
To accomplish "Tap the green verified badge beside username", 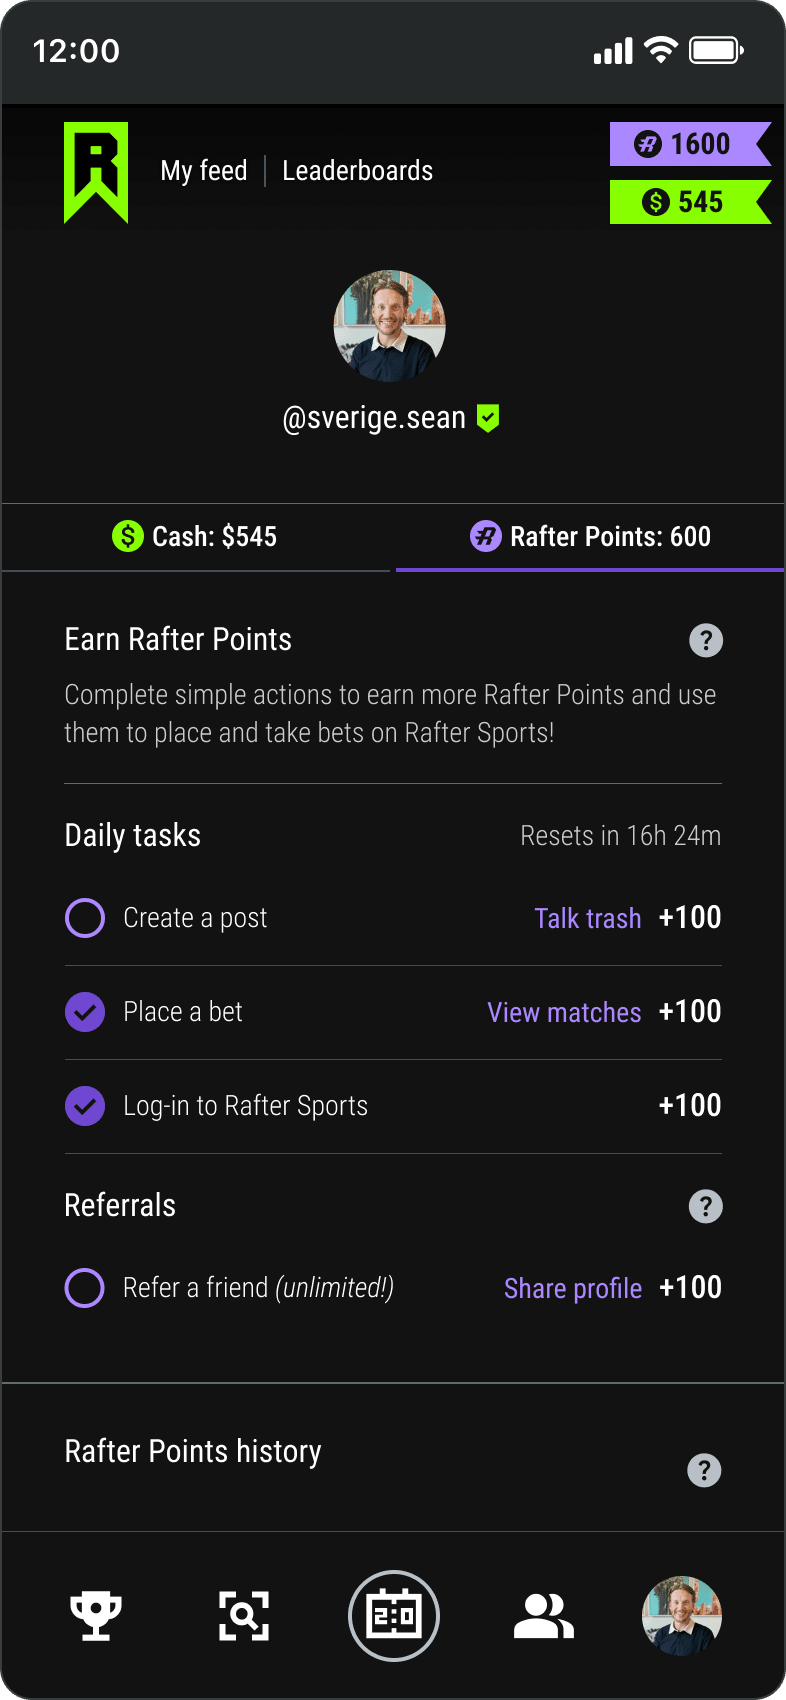I will pos(488,418).
